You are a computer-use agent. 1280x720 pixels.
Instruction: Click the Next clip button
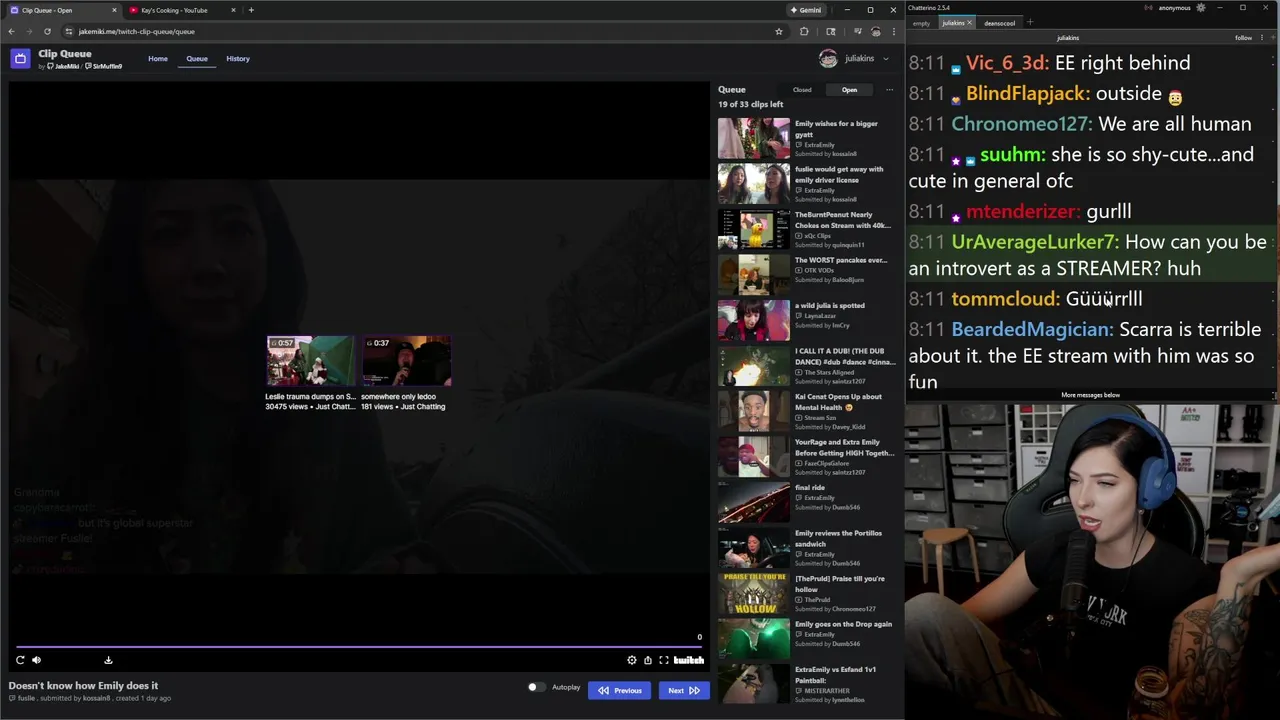pyautogui.click(x=684, y=690)
